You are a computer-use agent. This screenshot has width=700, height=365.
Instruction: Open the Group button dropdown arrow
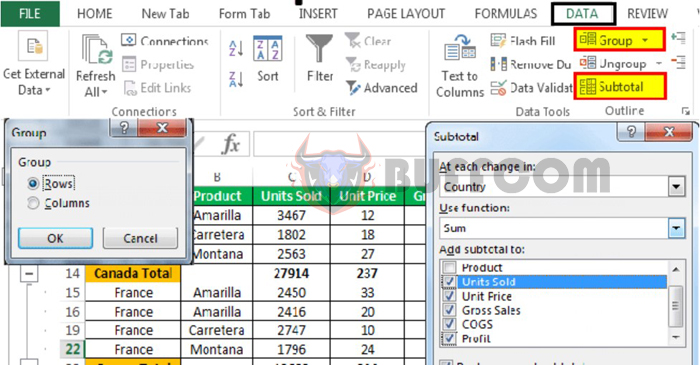tap(645, 40)
